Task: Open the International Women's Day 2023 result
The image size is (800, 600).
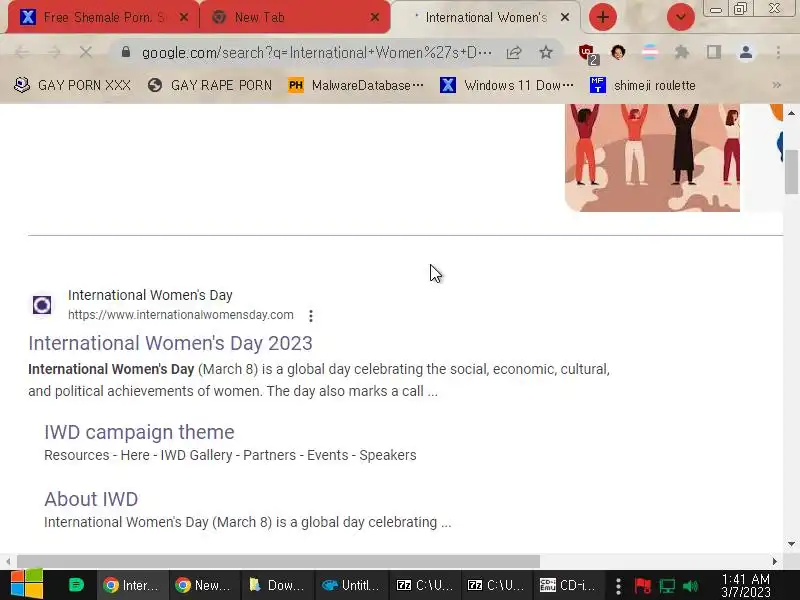Action: [170, 343]
